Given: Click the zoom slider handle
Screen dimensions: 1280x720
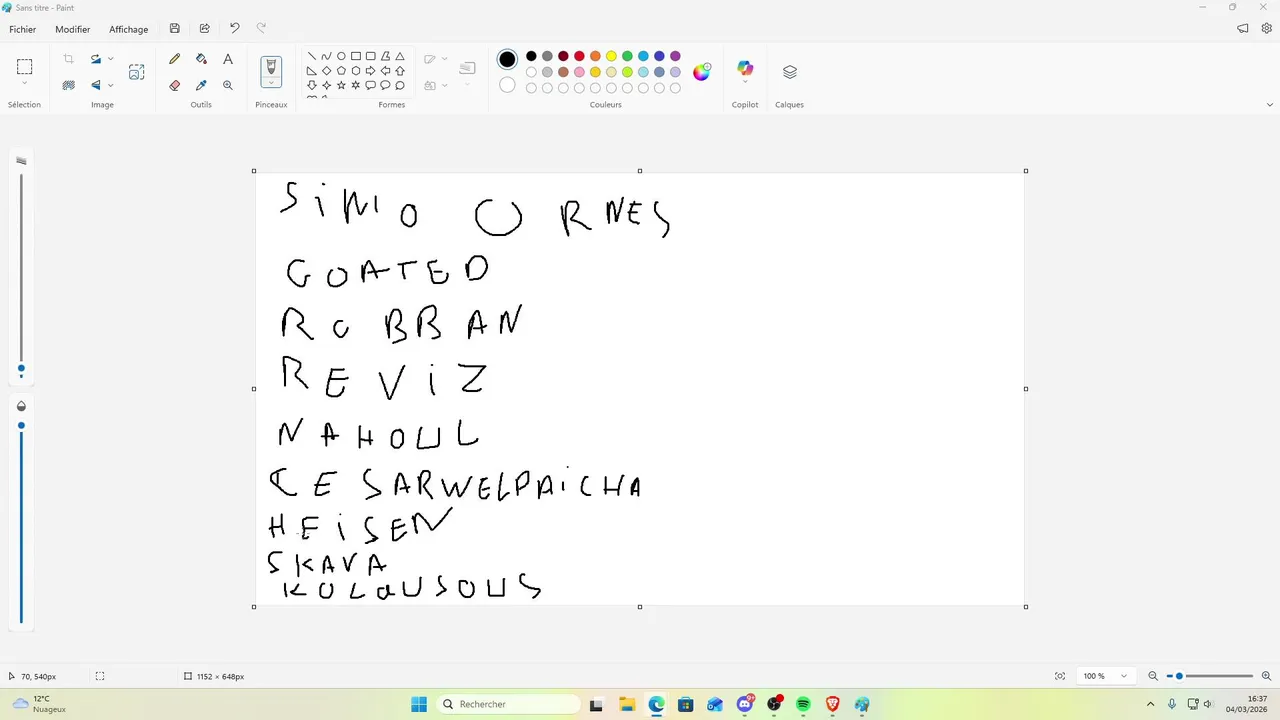Looking at the screenshot, I should tap(1179, 676).
